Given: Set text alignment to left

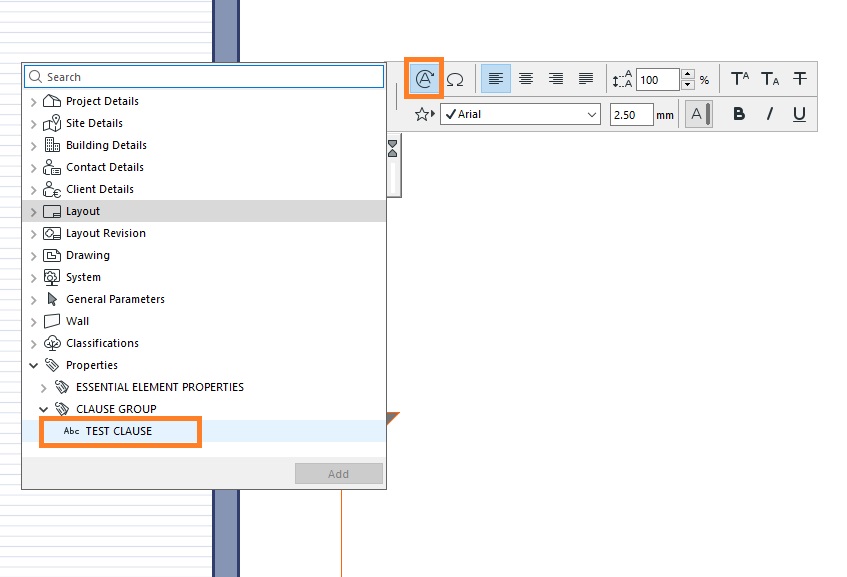Looking at the screenshot, I should point(495,79).
